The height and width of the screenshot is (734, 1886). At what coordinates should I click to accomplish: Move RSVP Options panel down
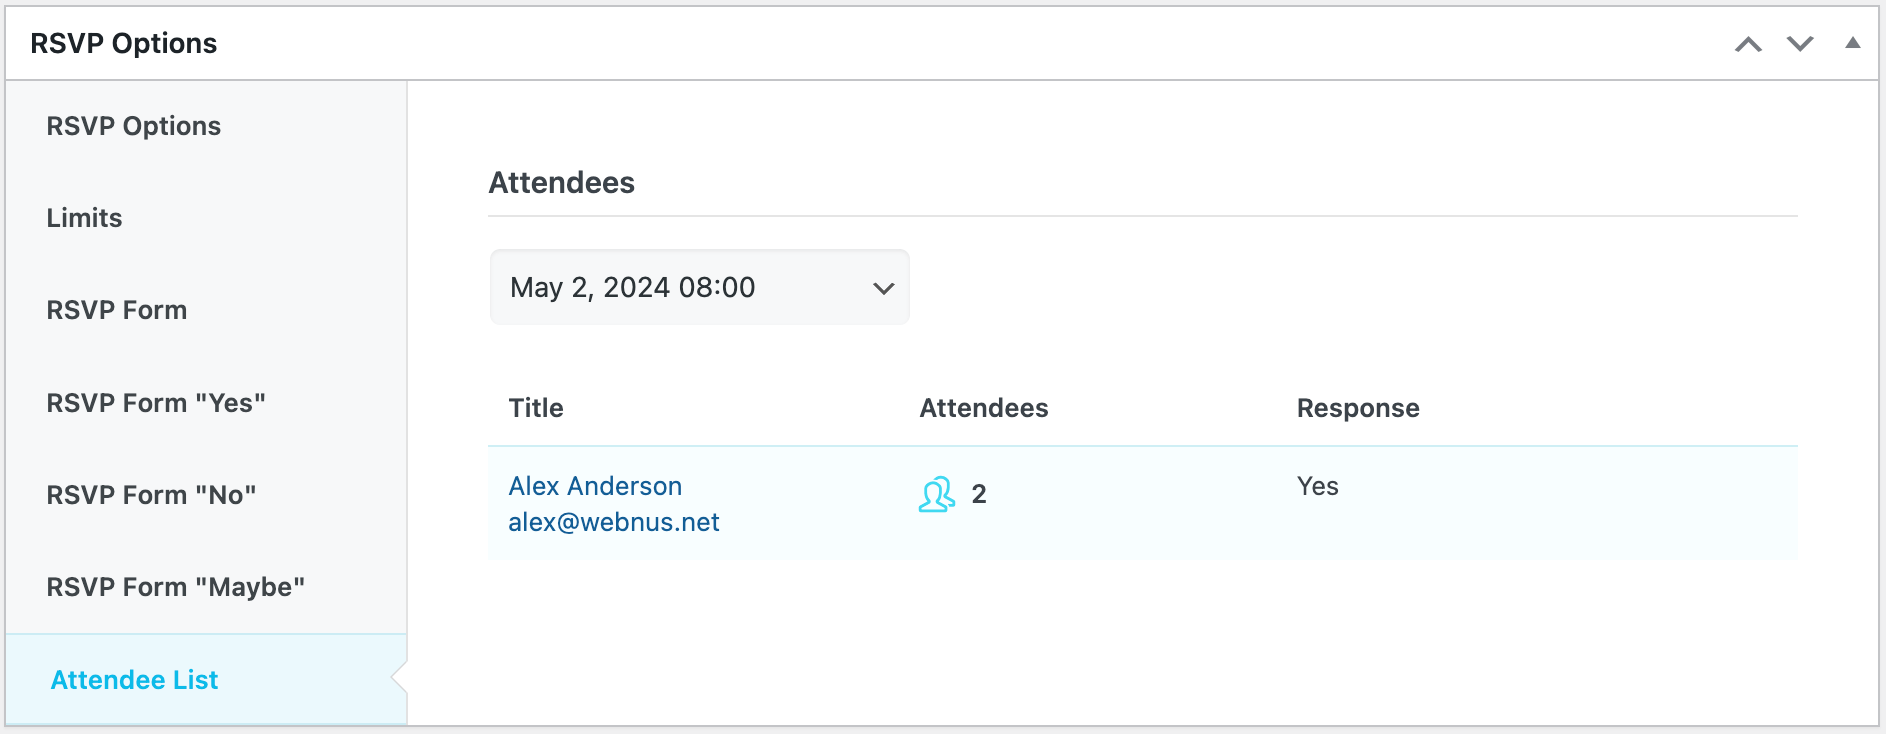[x=1800, y=44]
